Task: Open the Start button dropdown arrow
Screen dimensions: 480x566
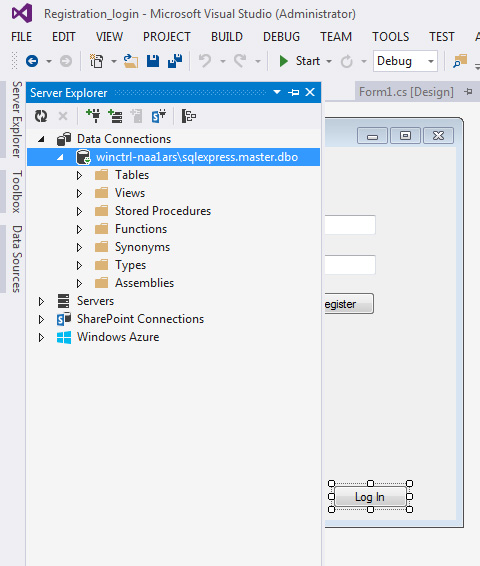Action: pos(329,61)
